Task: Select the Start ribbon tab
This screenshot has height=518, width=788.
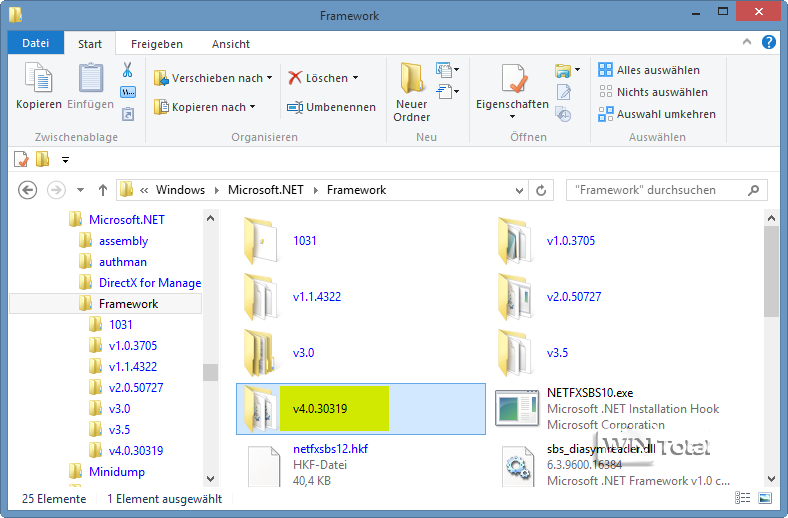Action: [90, 44]
